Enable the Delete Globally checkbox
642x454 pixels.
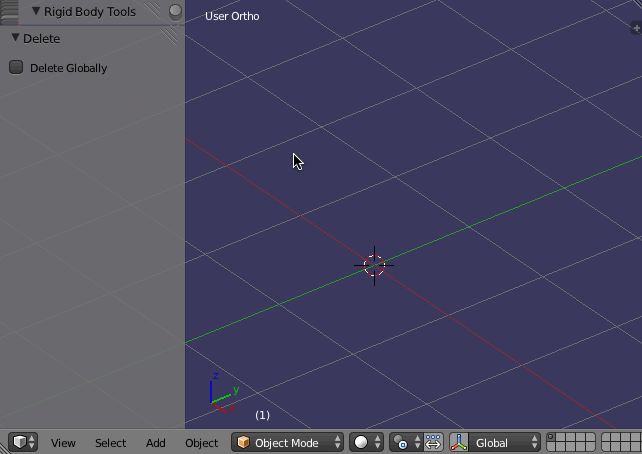click(16, 67)
